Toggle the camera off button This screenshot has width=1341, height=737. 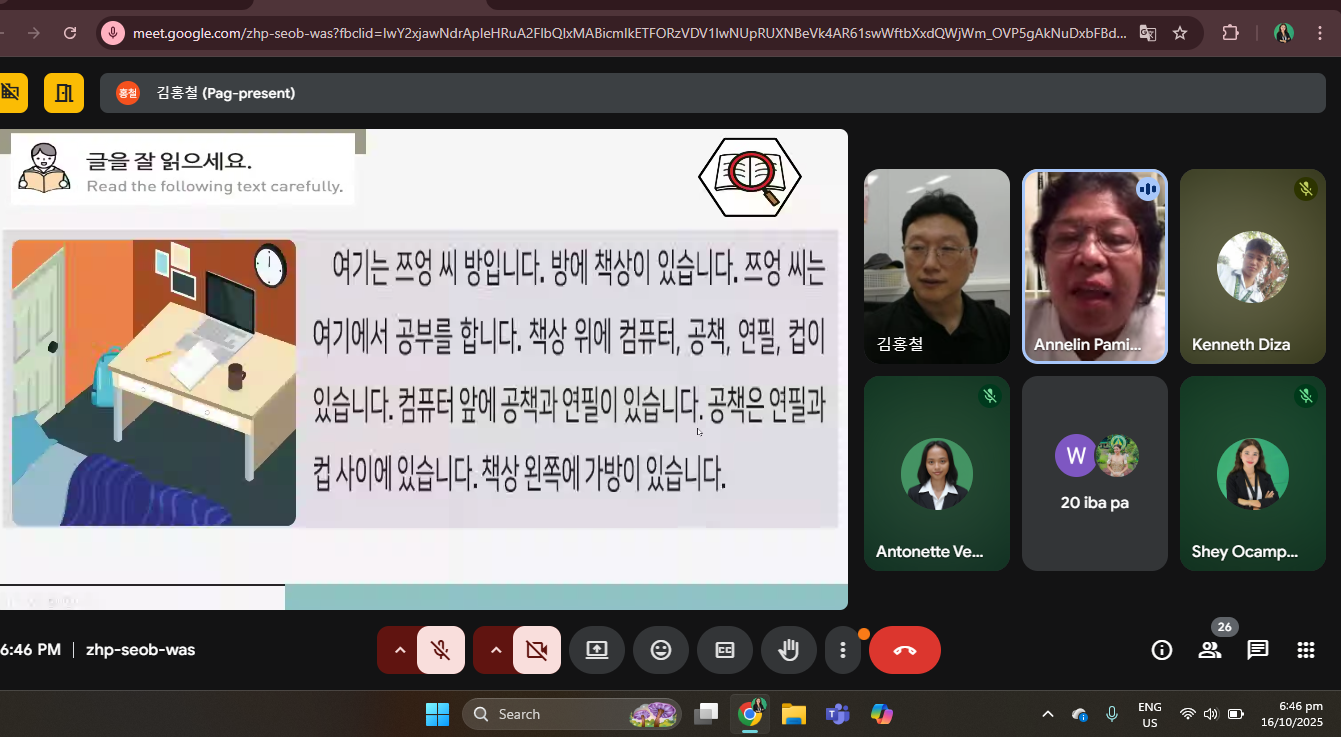pyautogui.click(x=537, y=650)
